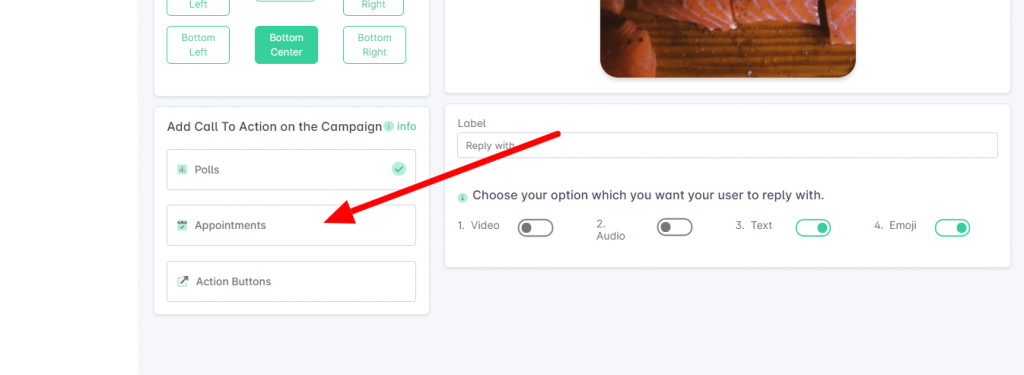Screen dimensions: 1024x375
Task: Open the Action Buttons option
Action: pyautogui.click(x=291, y=282)
